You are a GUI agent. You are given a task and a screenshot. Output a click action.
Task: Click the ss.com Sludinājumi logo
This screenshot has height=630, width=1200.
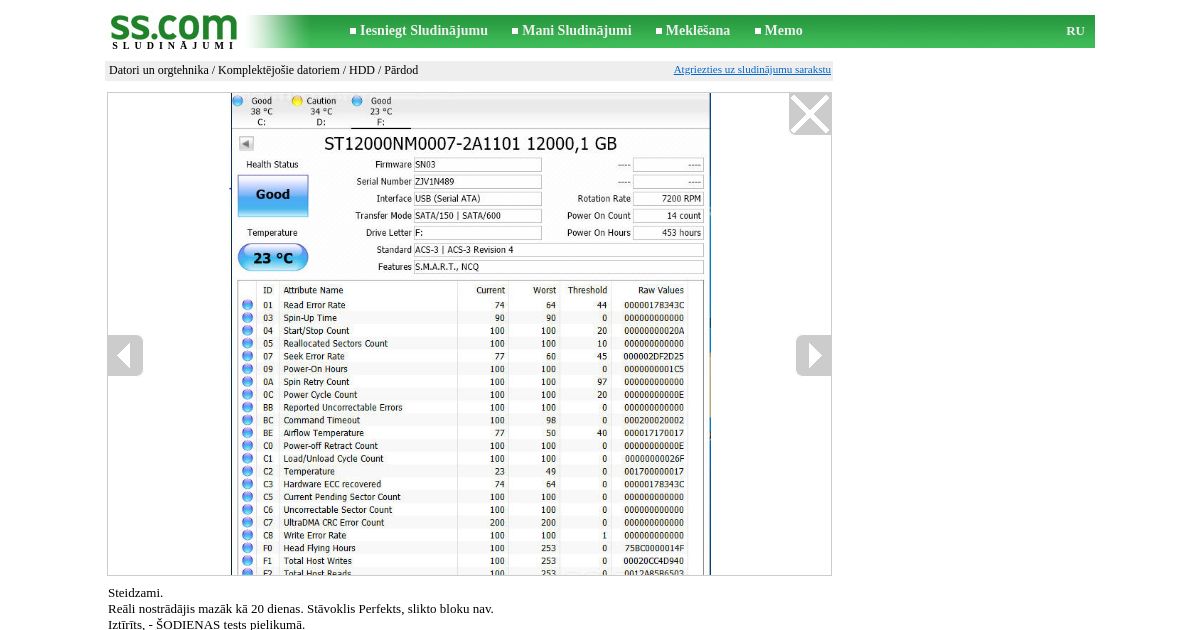click(x=173, y=31)
